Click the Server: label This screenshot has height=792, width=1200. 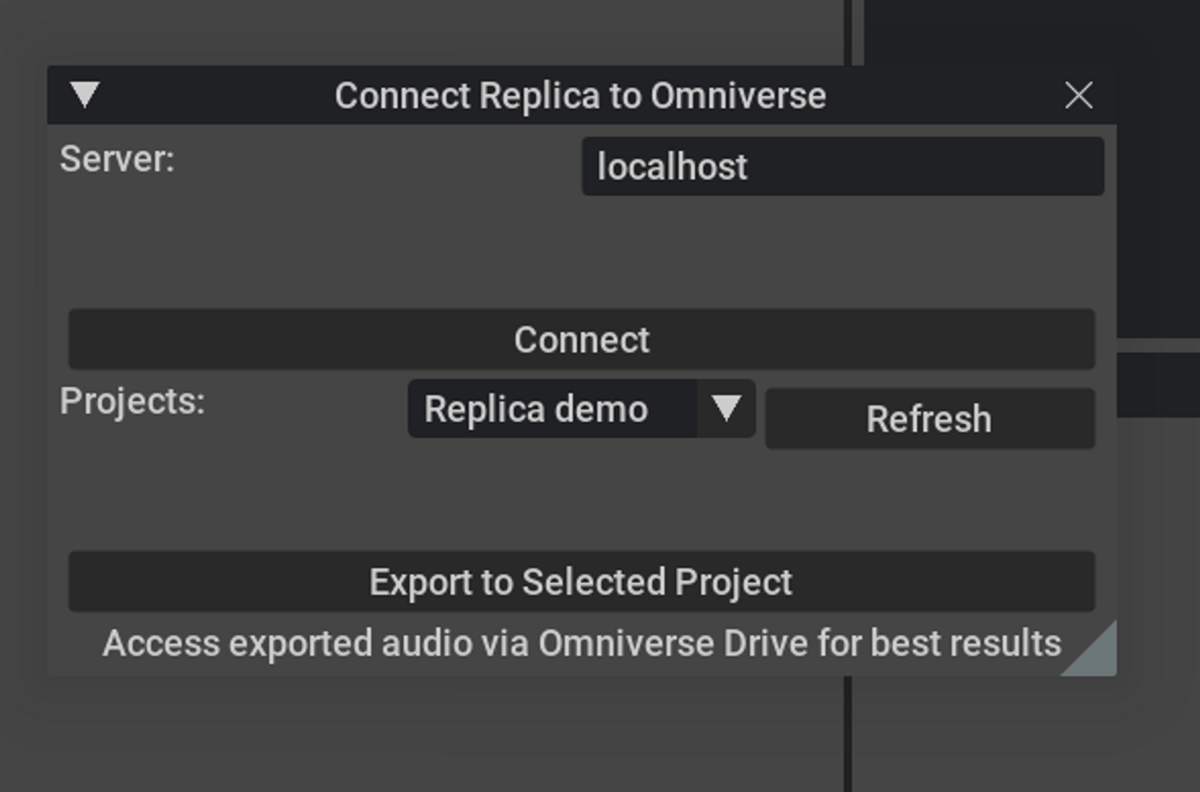tap(117, 159)
